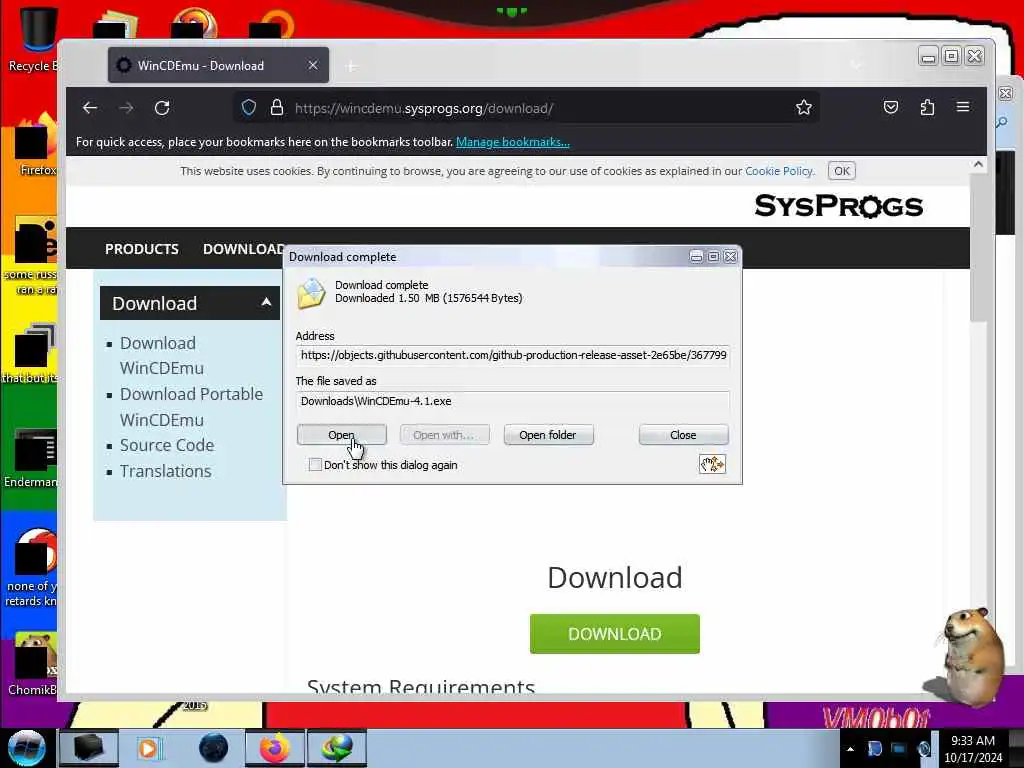The image size is (1024, 768).
Task: Bookmark this page with the star icon
Action: 804,107
